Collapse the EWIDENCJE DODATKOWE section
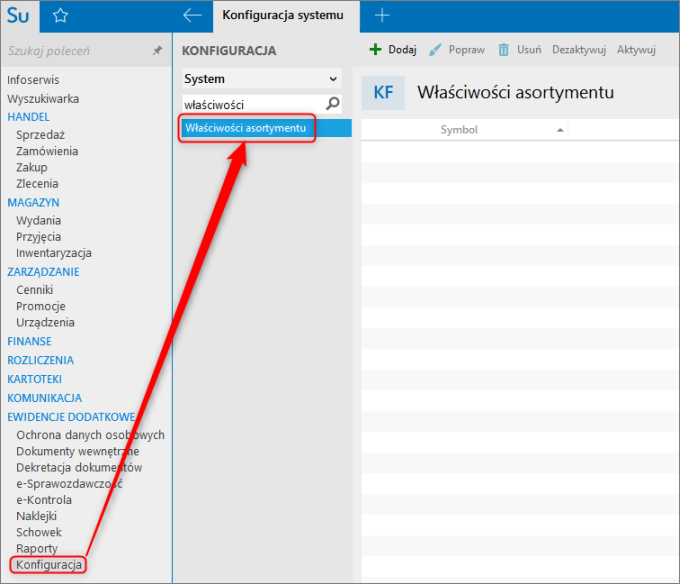 [x=71, y=417]
